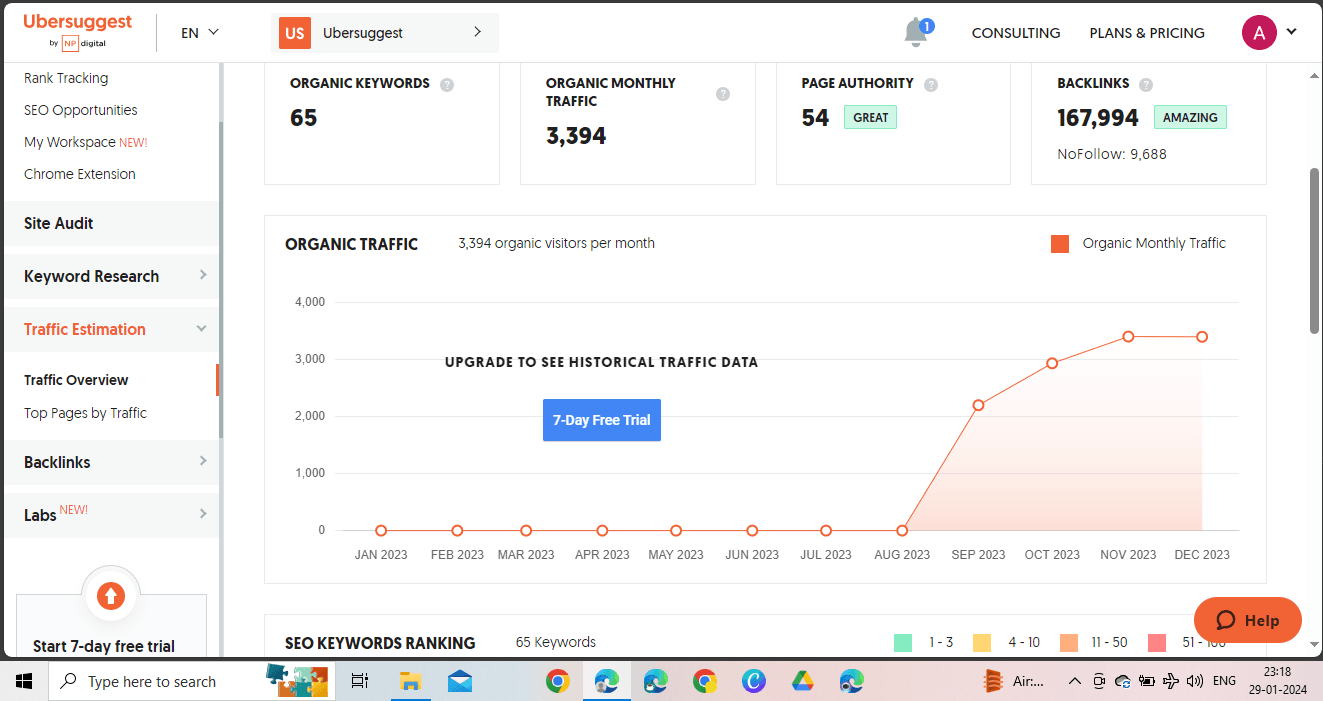Click 167,994 backlinks value
The width and height of the screenshot is (1323, 701).
[1098, 118]
